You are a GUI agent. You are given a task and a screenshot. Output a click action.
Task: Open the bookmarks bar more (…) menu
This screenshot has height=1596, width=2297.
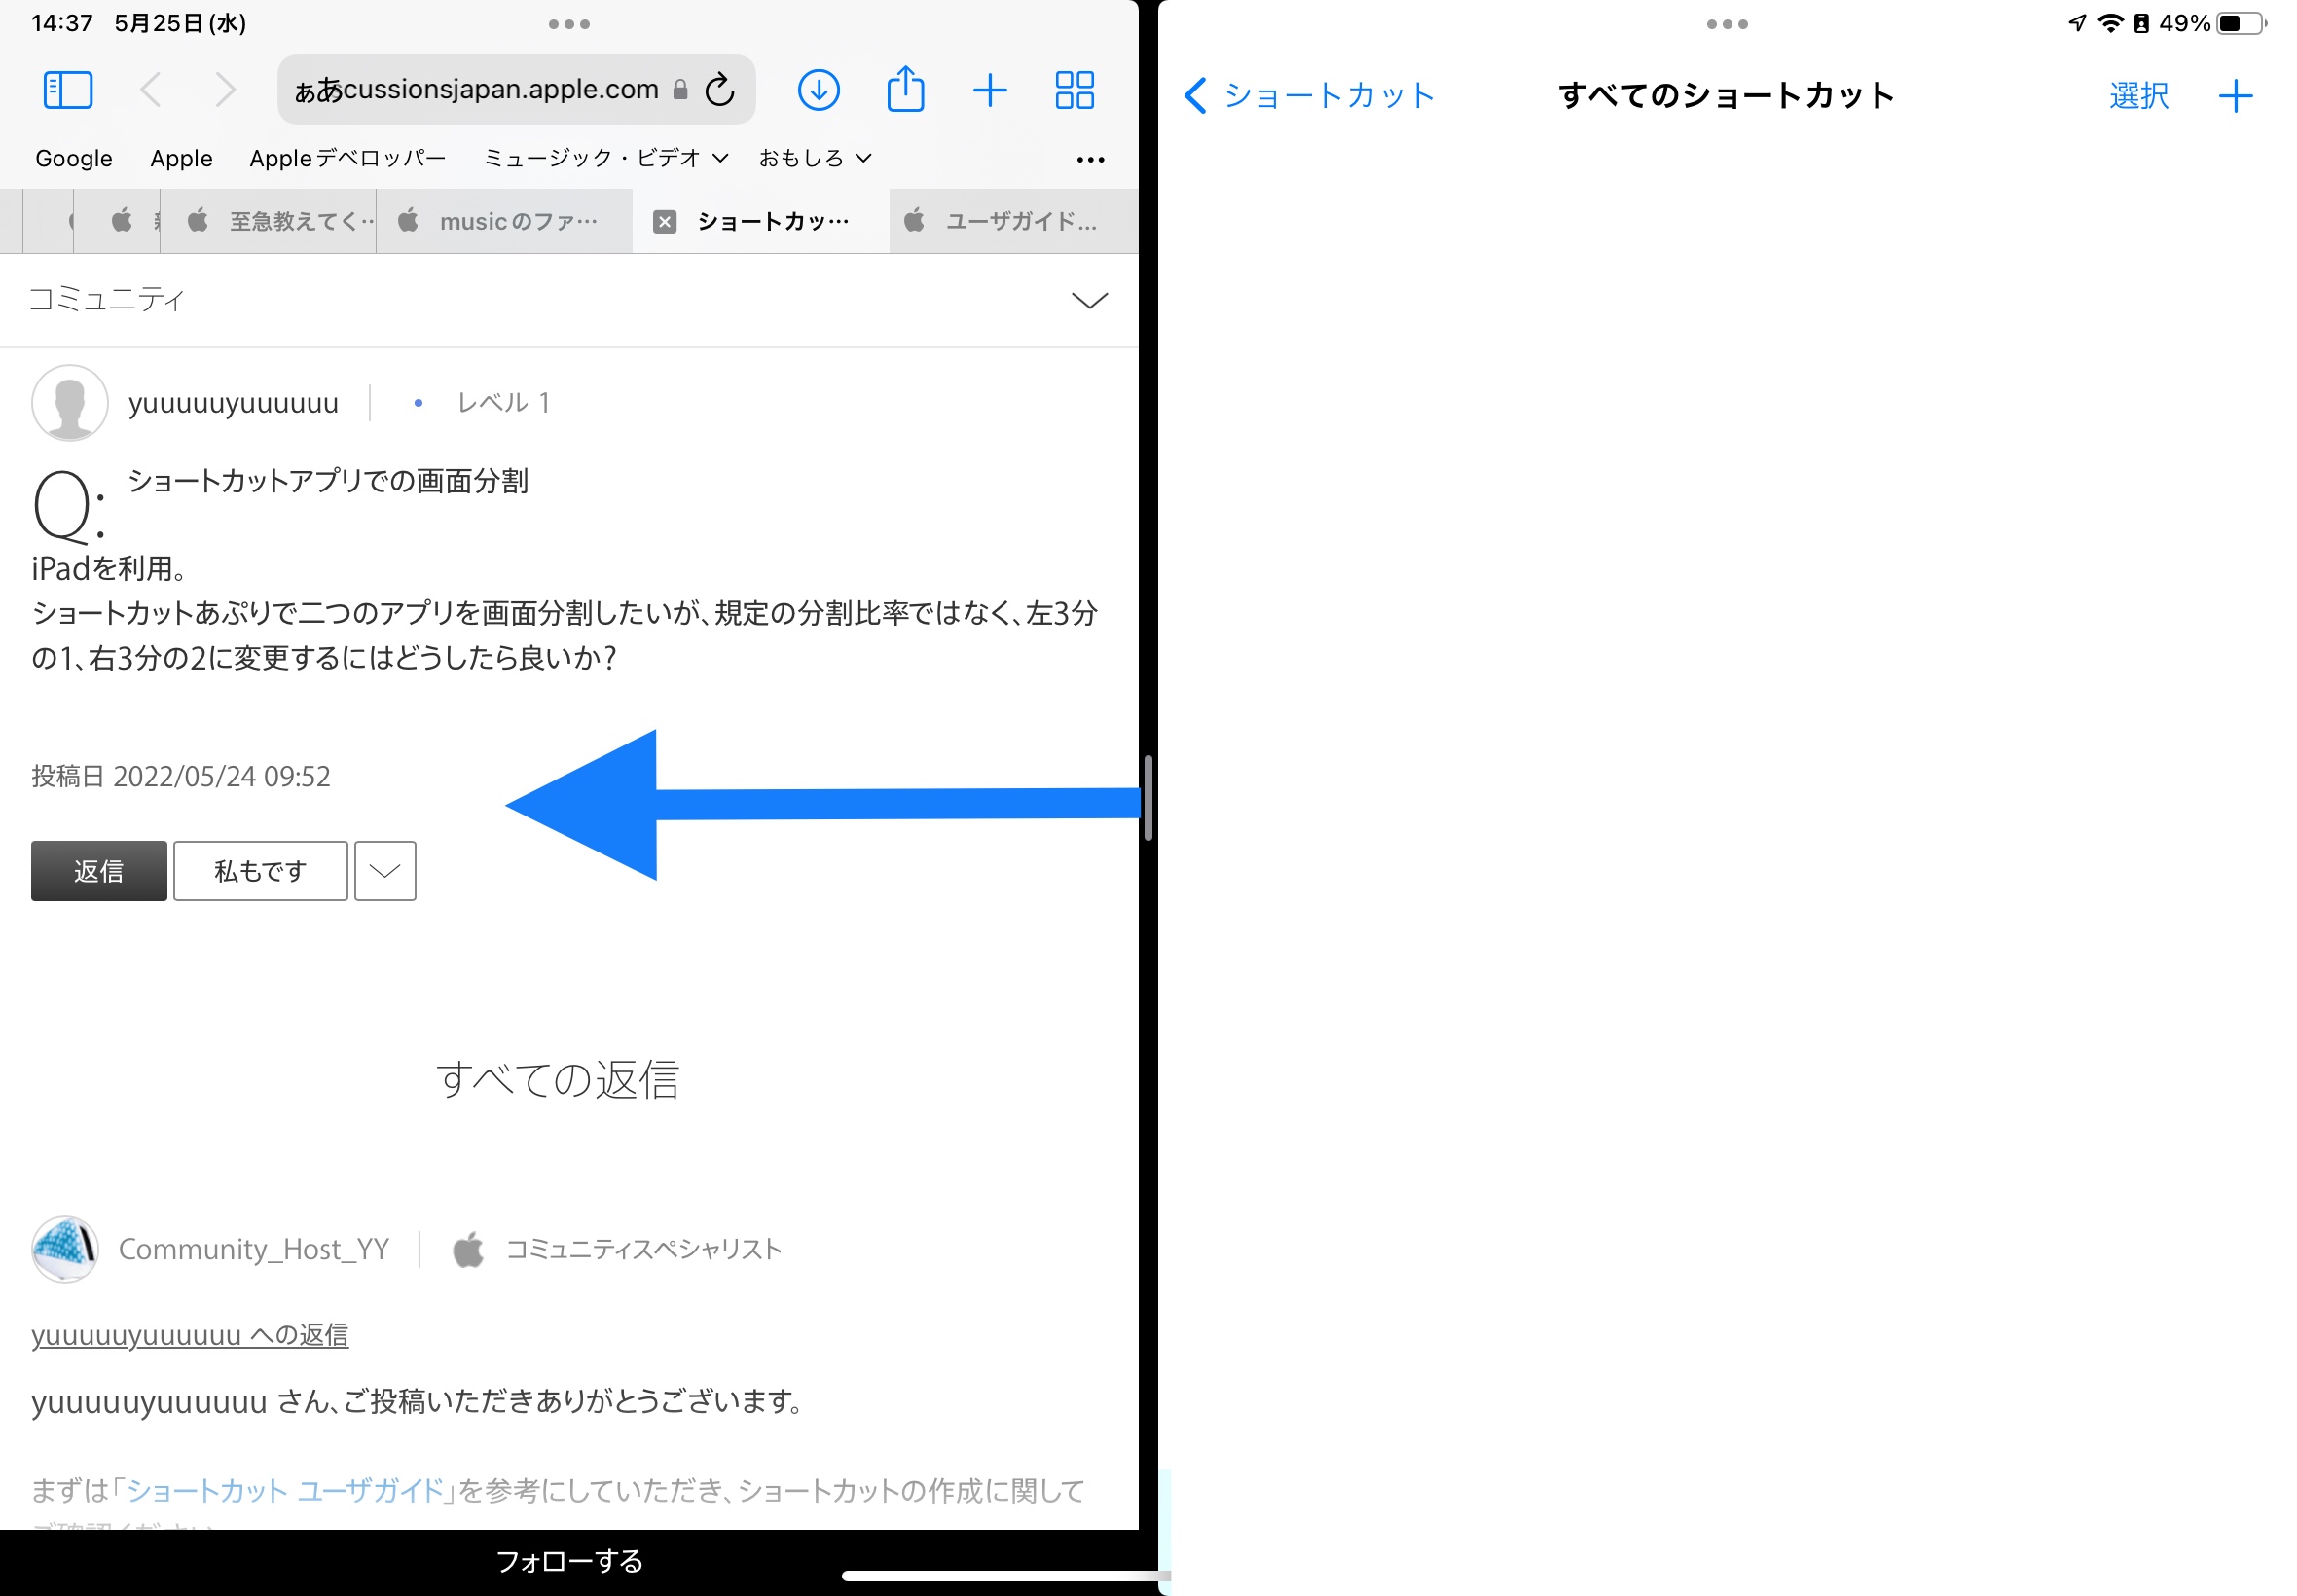pyautogui.click(x=1090, y=159)
